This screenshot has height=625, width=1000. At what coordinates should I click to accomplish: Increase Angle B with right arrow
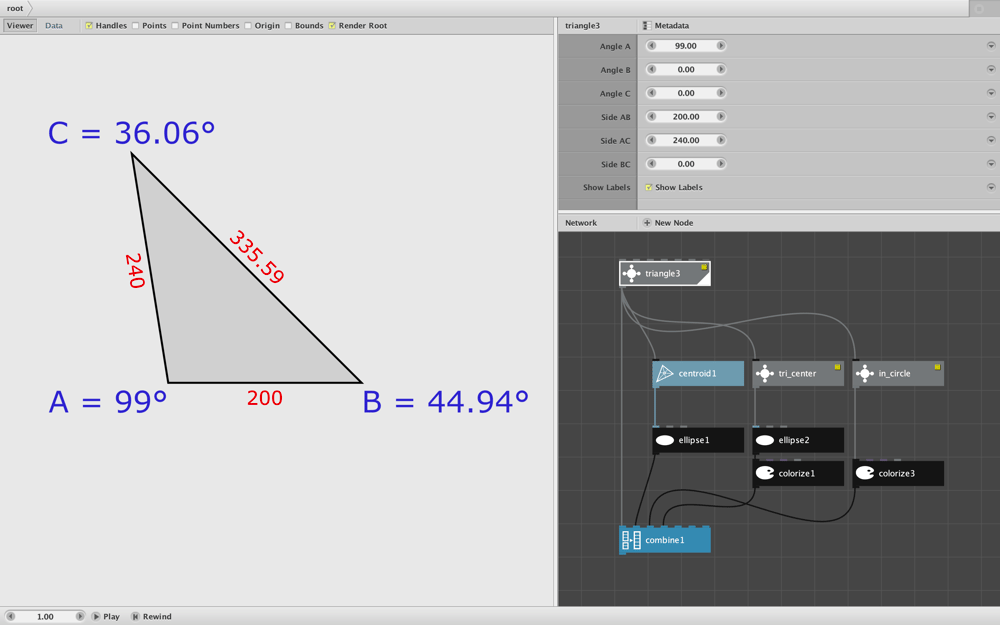(721, 70)
